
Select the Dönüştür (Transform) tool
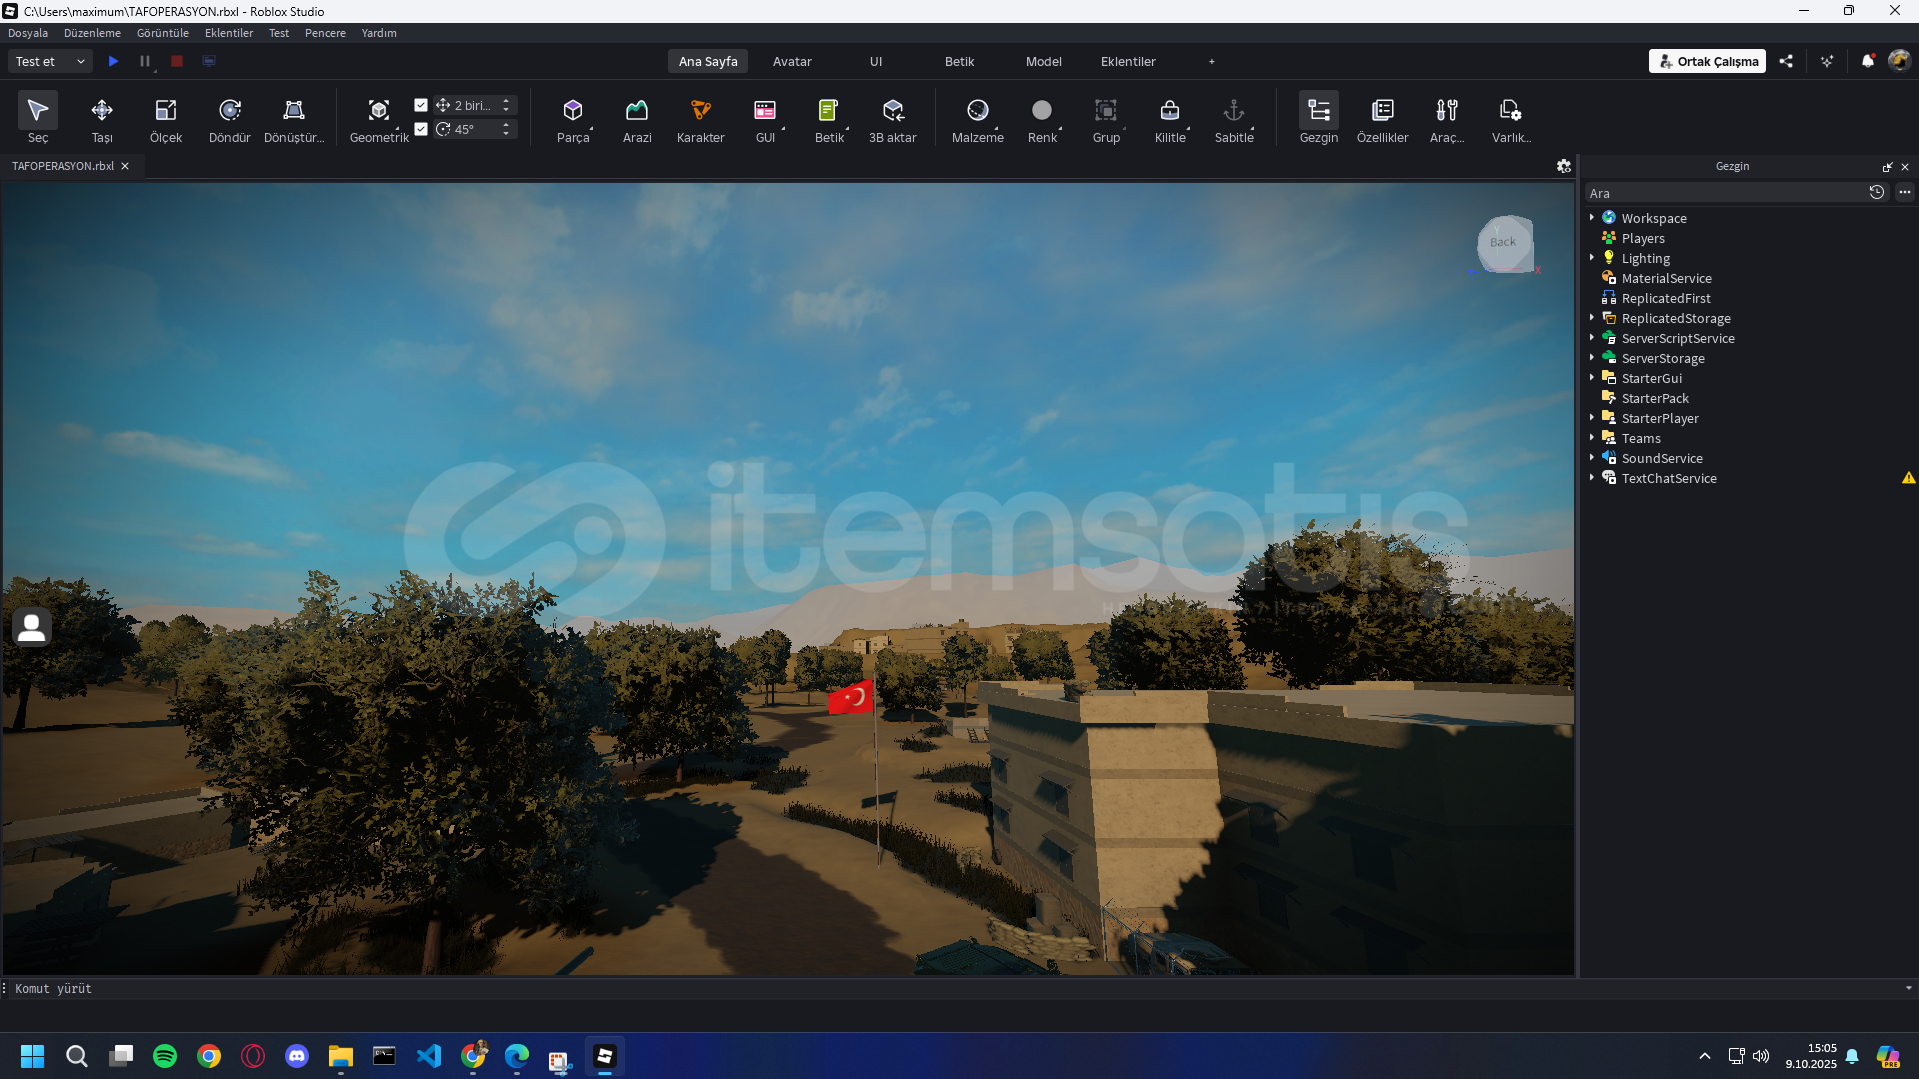(294, 118)
